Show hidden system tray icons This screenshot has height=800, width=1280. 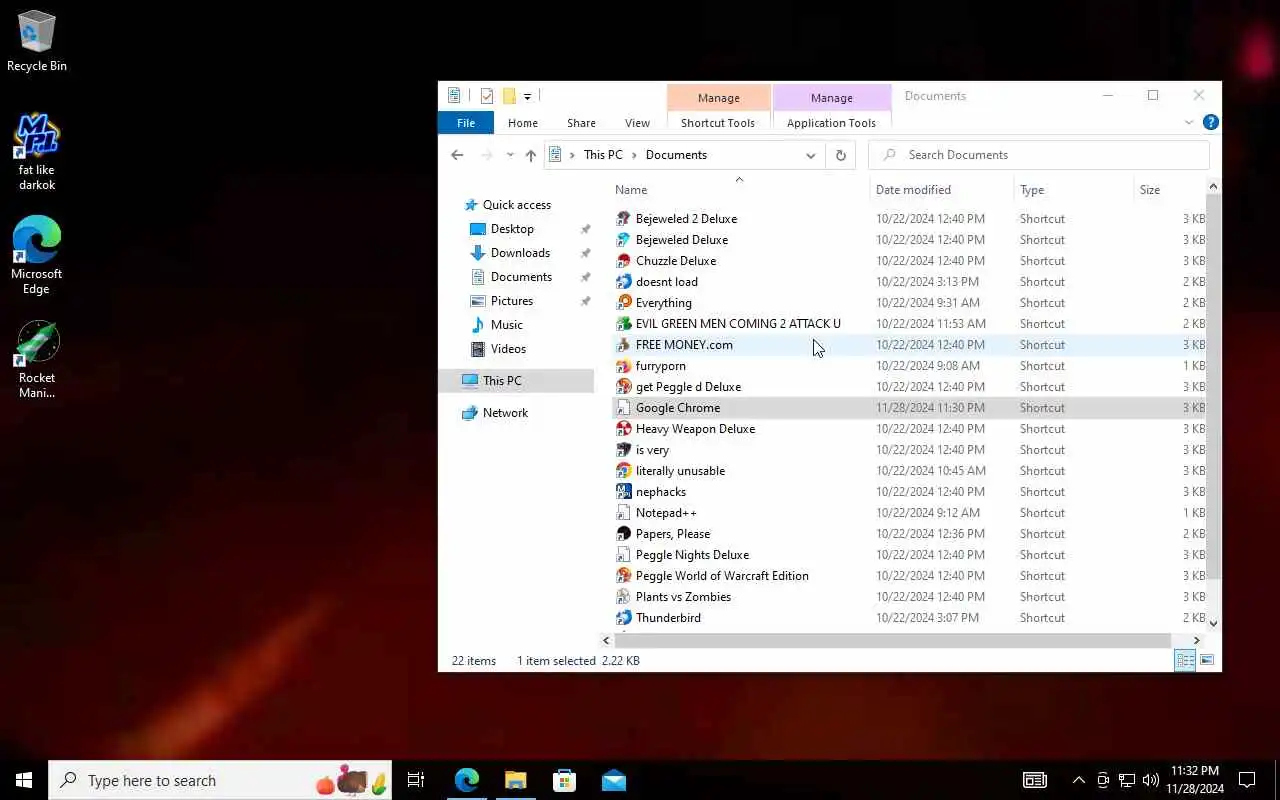[x=1078, y=780]
